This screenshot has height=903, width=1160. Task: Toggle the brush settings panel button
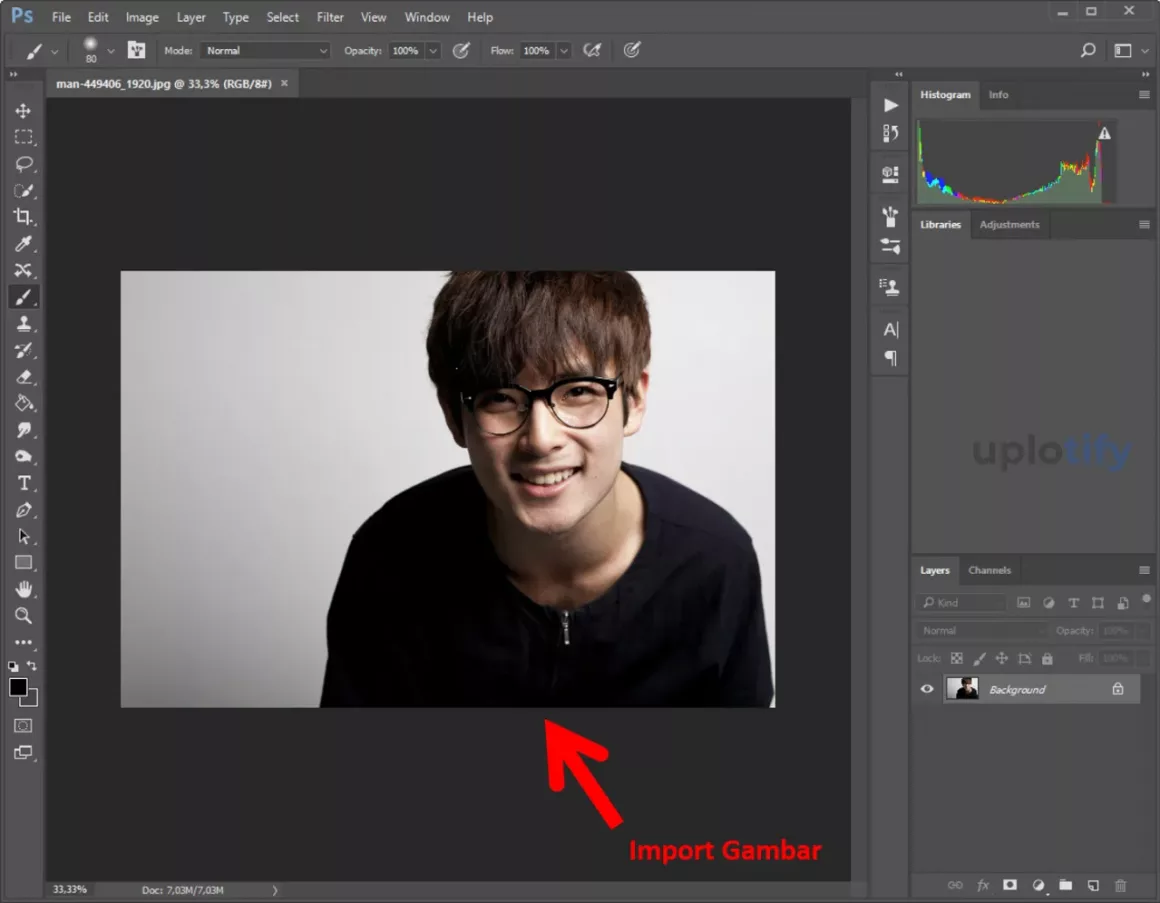point(136,50)
